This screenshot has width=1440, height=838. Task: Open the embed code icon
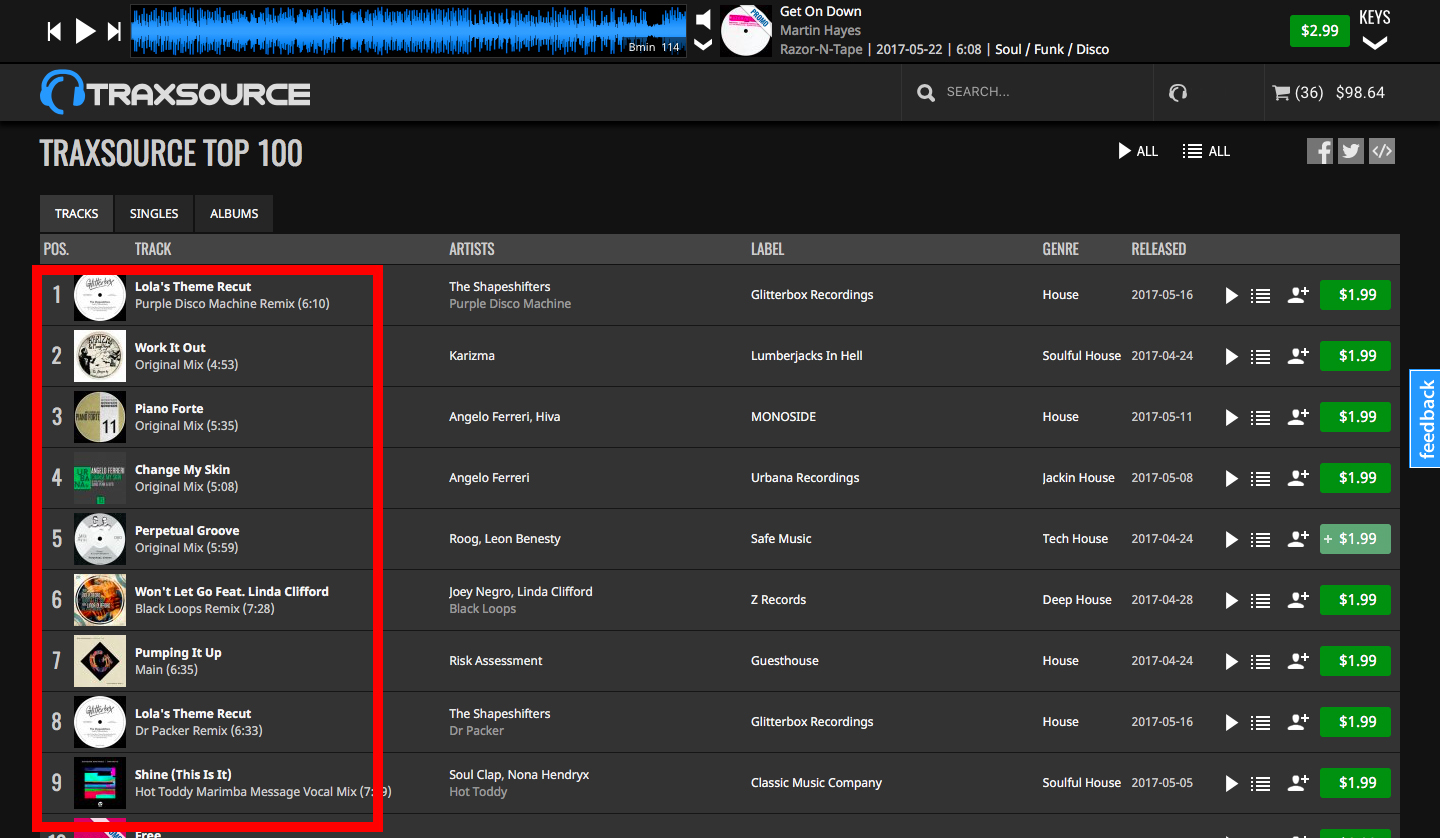(x=1382, y=151)
